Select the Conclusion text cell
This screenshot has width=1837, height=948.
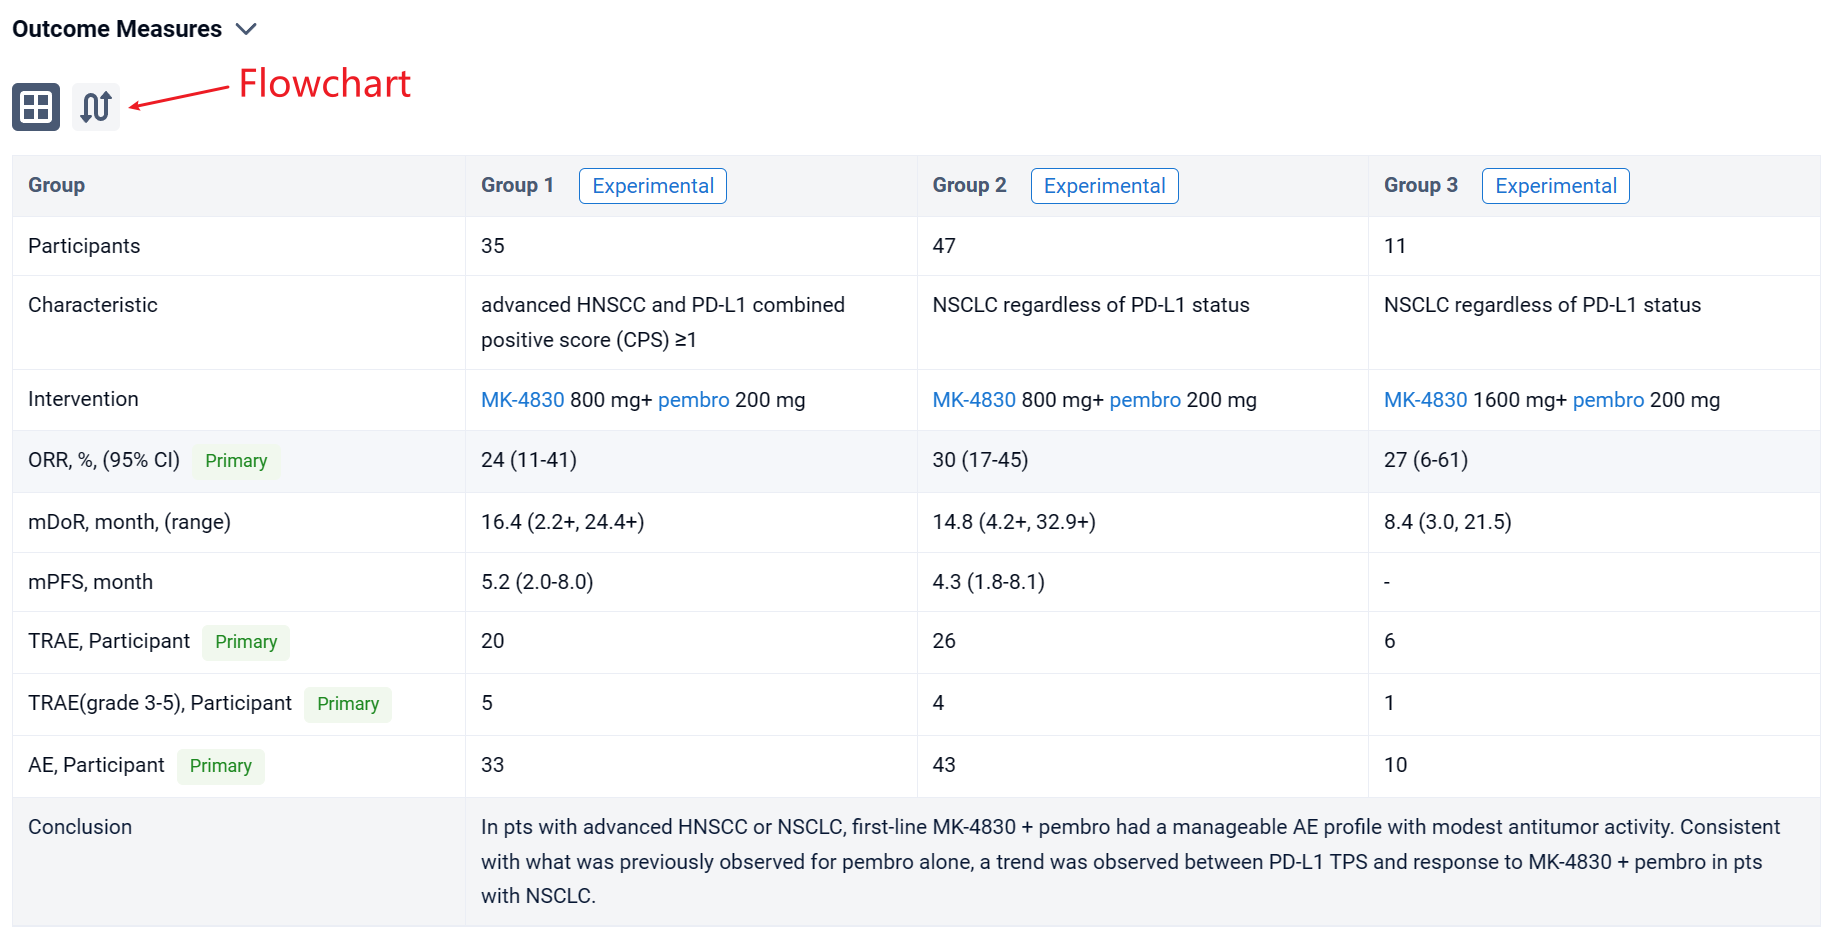(1130, 861)
